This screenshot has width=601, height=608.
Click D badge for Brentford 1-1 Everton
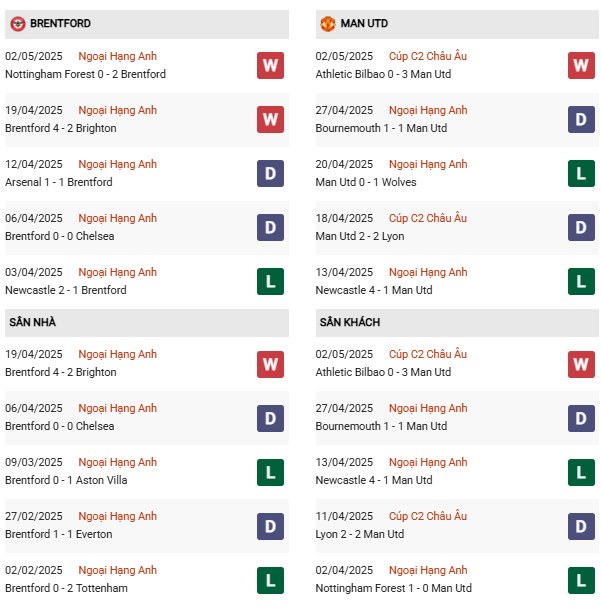click(x=270, y=526)
